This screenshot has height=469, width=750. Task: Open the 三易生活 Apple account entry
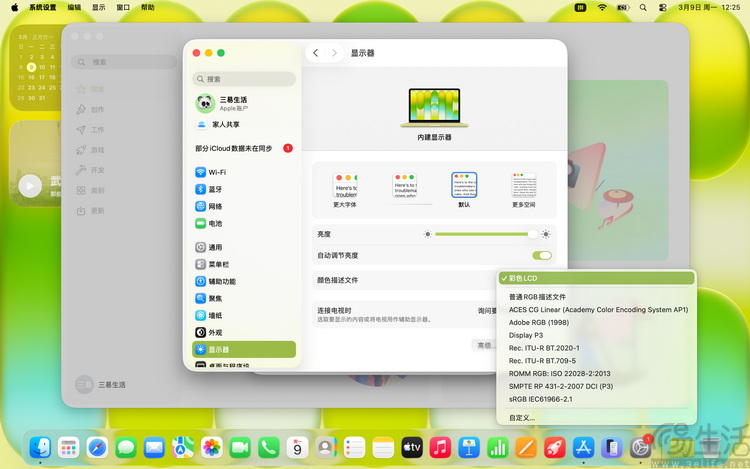pos(244,103)
